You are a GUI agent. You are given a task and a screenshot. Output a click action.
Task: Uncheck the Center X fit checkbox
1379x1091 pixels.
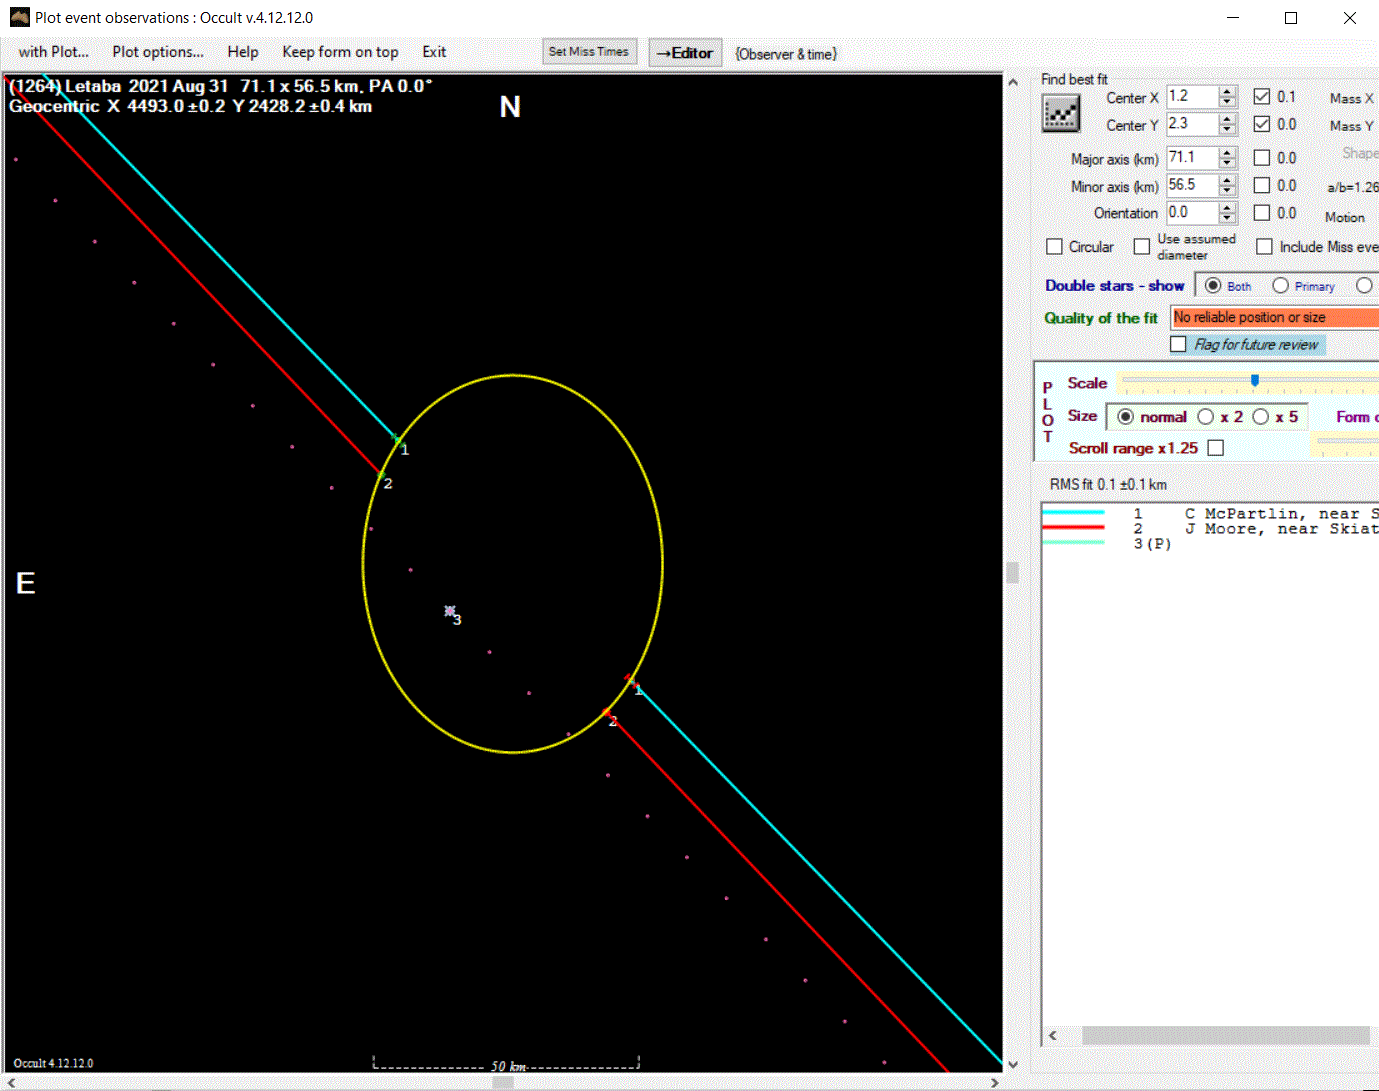point(1262,97)
